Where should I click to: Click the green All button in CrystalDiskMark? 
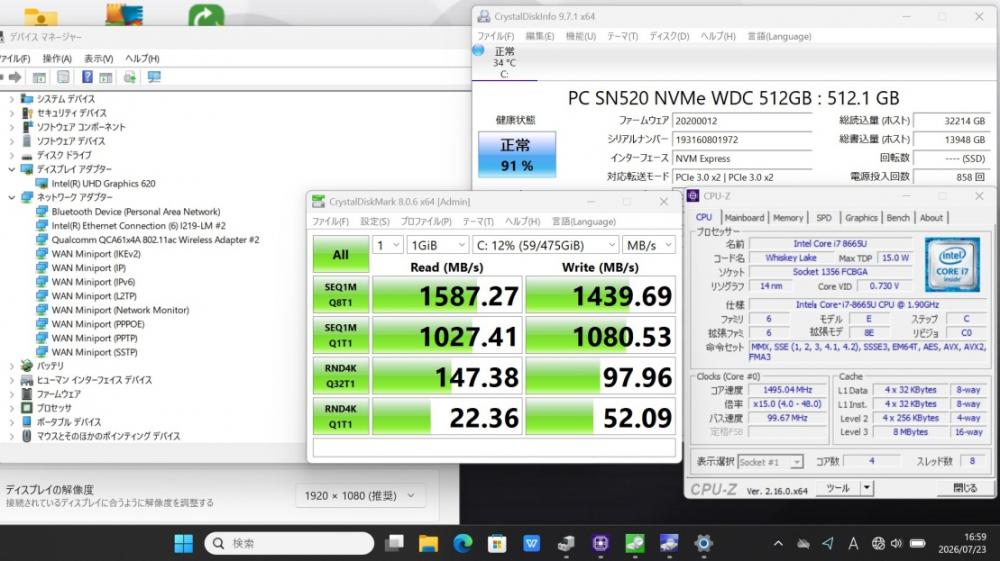point(341,254)
